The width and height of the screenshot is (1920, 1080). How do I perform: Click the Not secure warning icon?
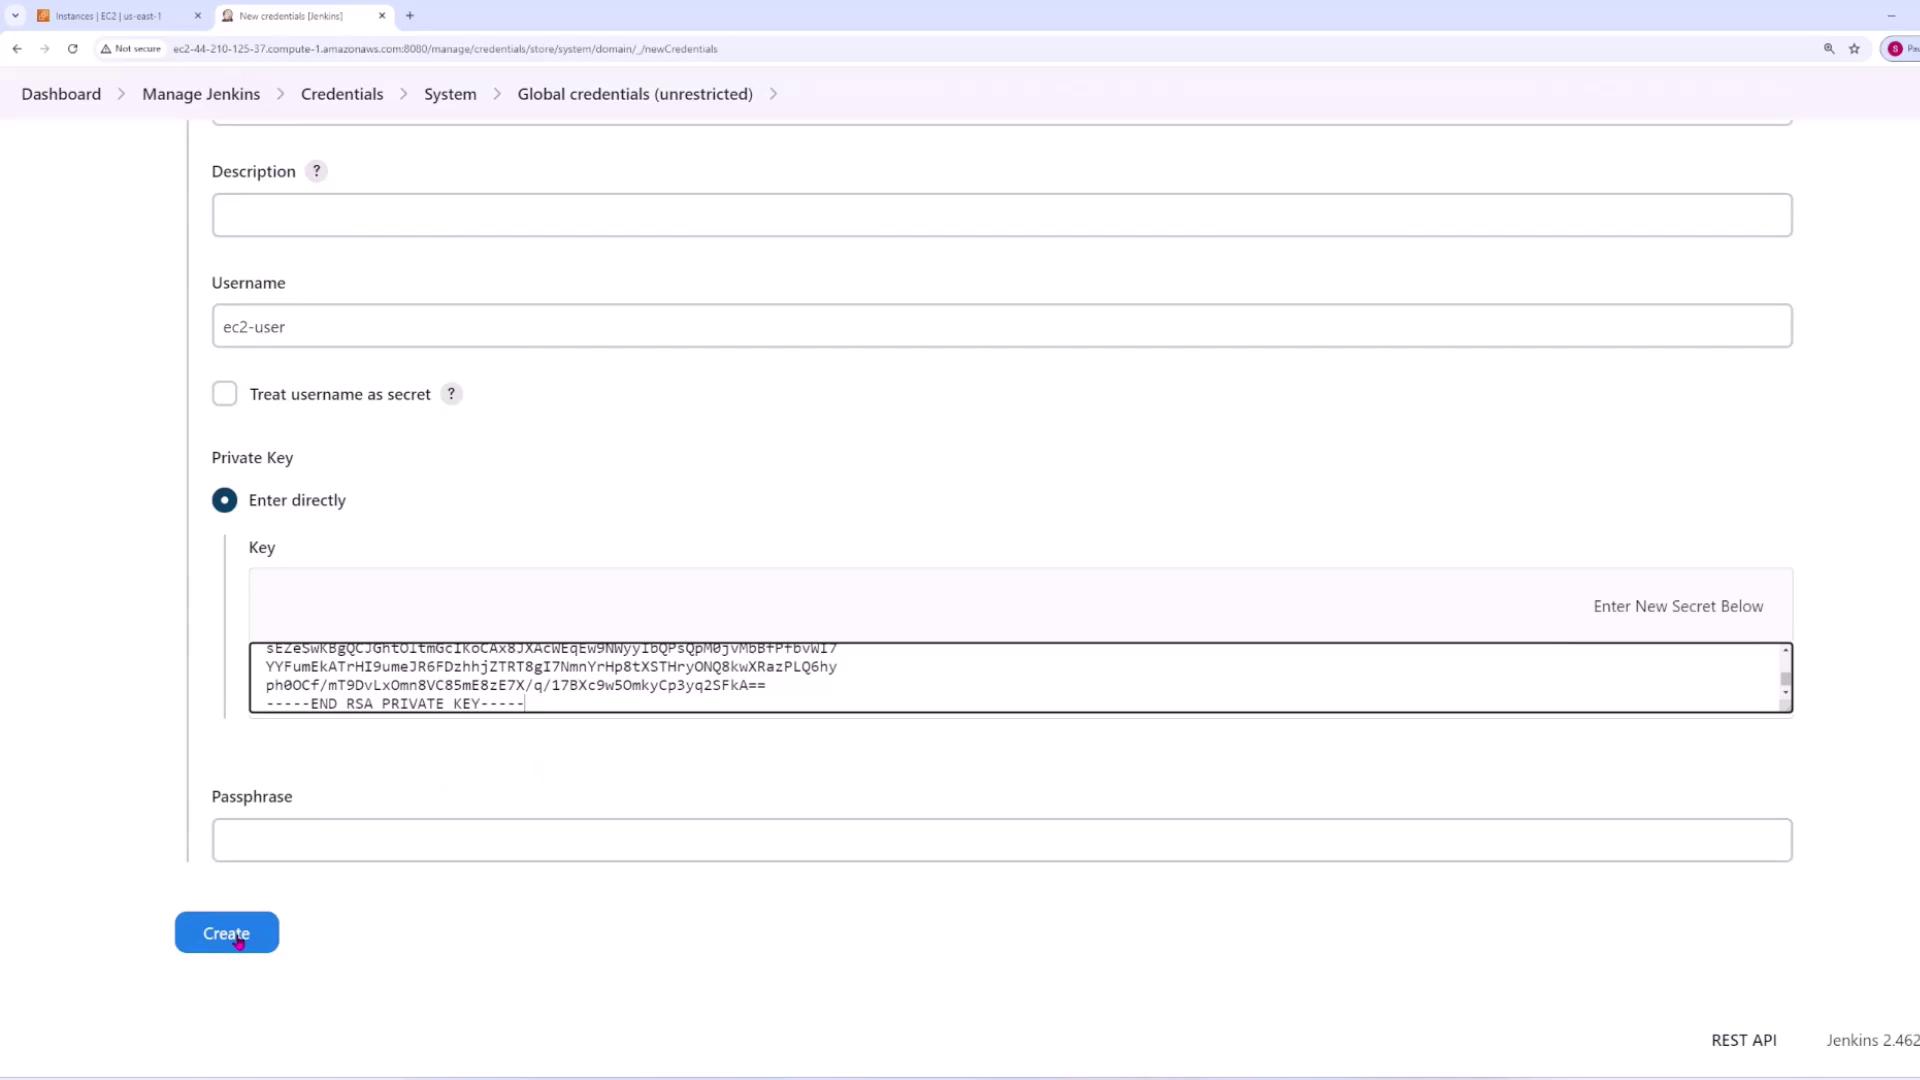(106, 48)
